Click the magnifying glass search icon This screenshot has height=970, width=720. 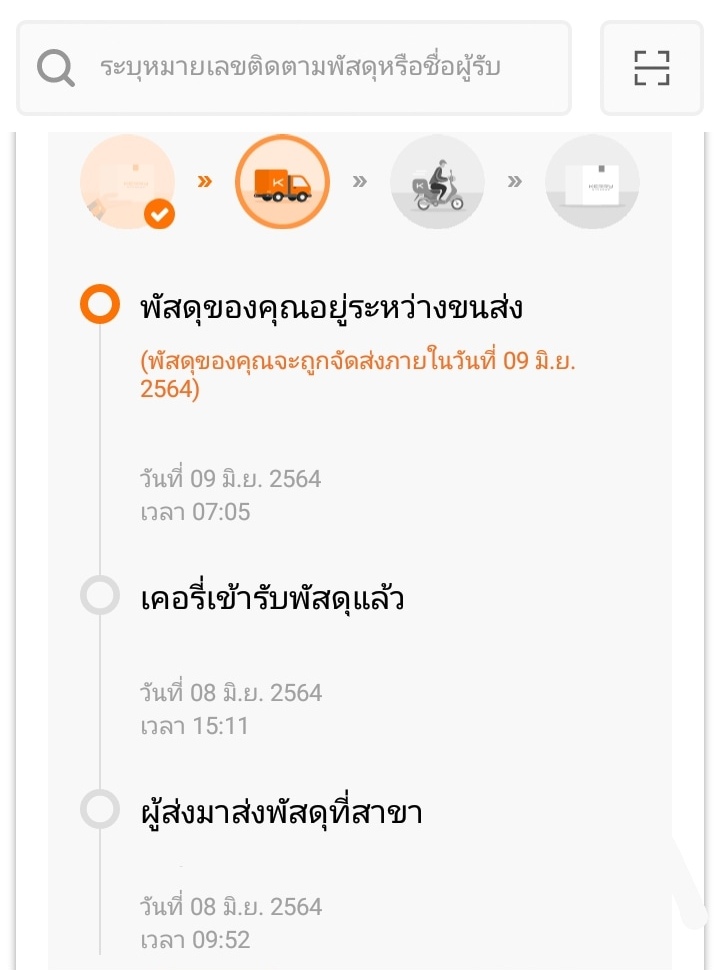coord(56,68)
